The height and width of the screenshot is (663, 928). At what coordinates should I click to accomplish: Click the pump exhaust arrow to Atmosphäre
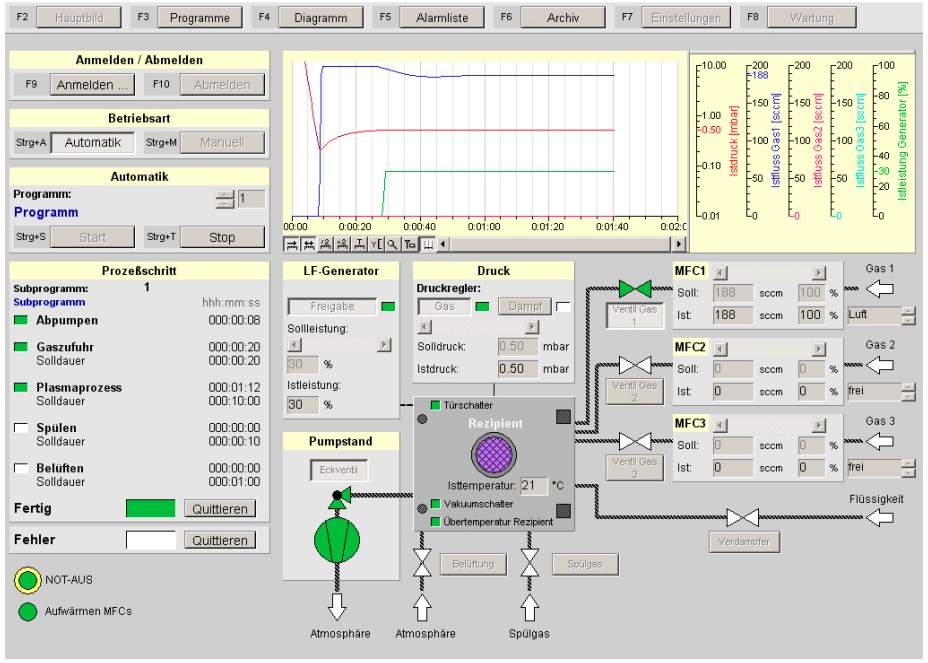(337, 607)
